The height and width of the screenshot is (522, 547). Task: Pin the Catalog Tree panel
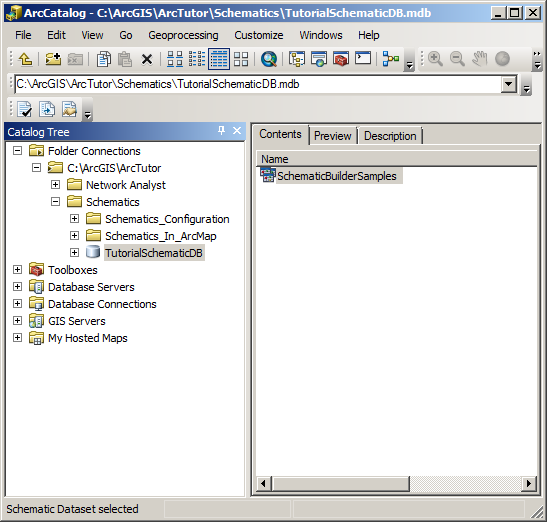click(x=221, y=131)
